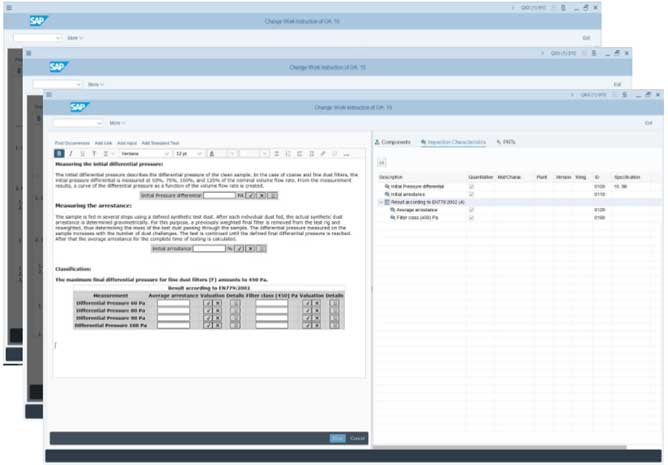Click the SAP logo in front window
The width and height of the screenshot is (668, 465).
pos(79,107)
